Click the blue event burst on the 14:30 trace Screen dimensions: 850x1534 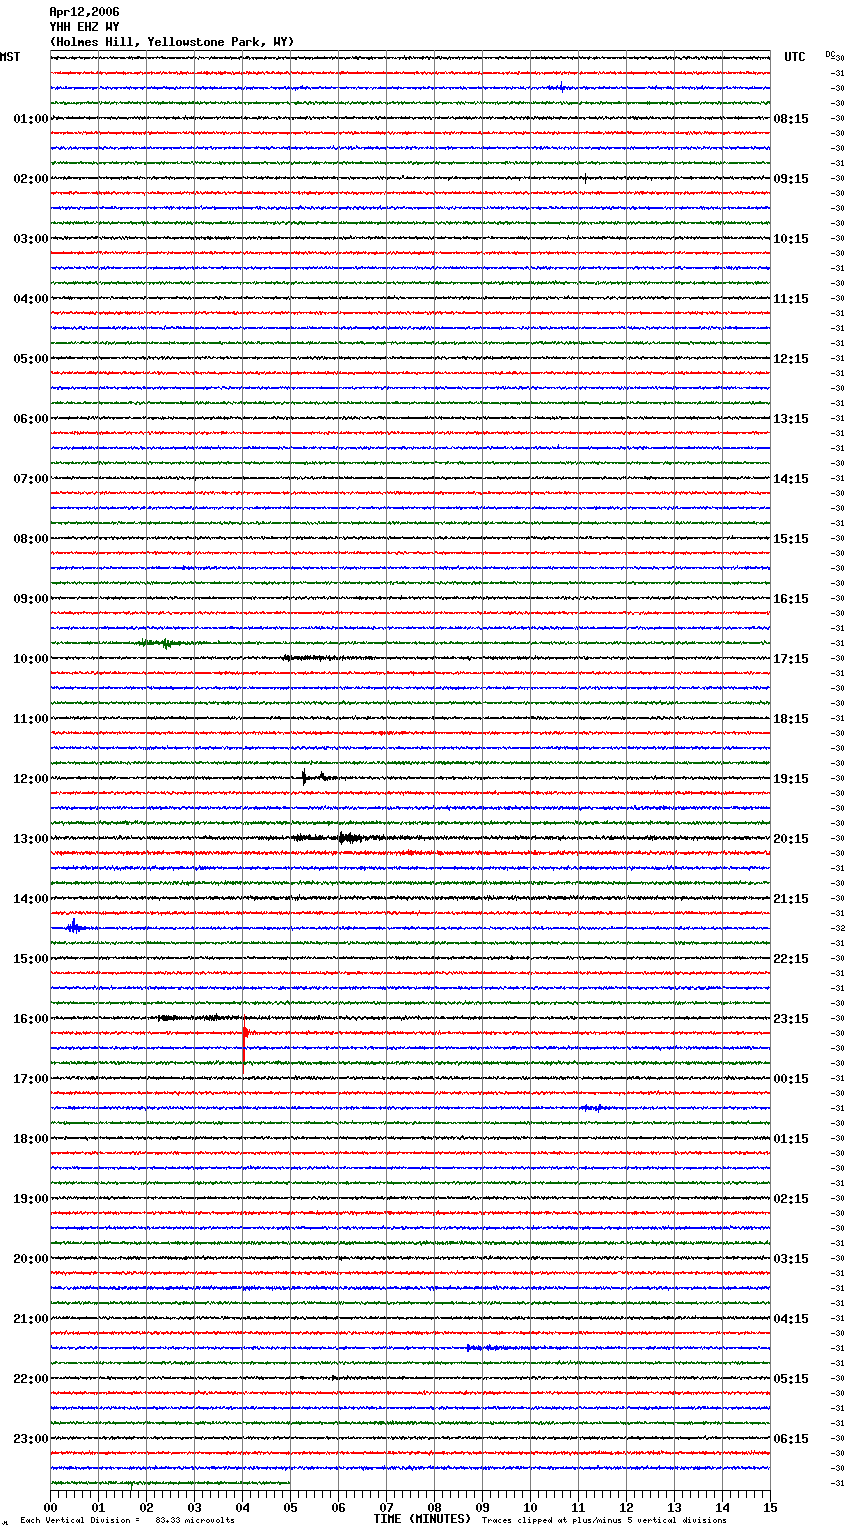pos(74,928)
